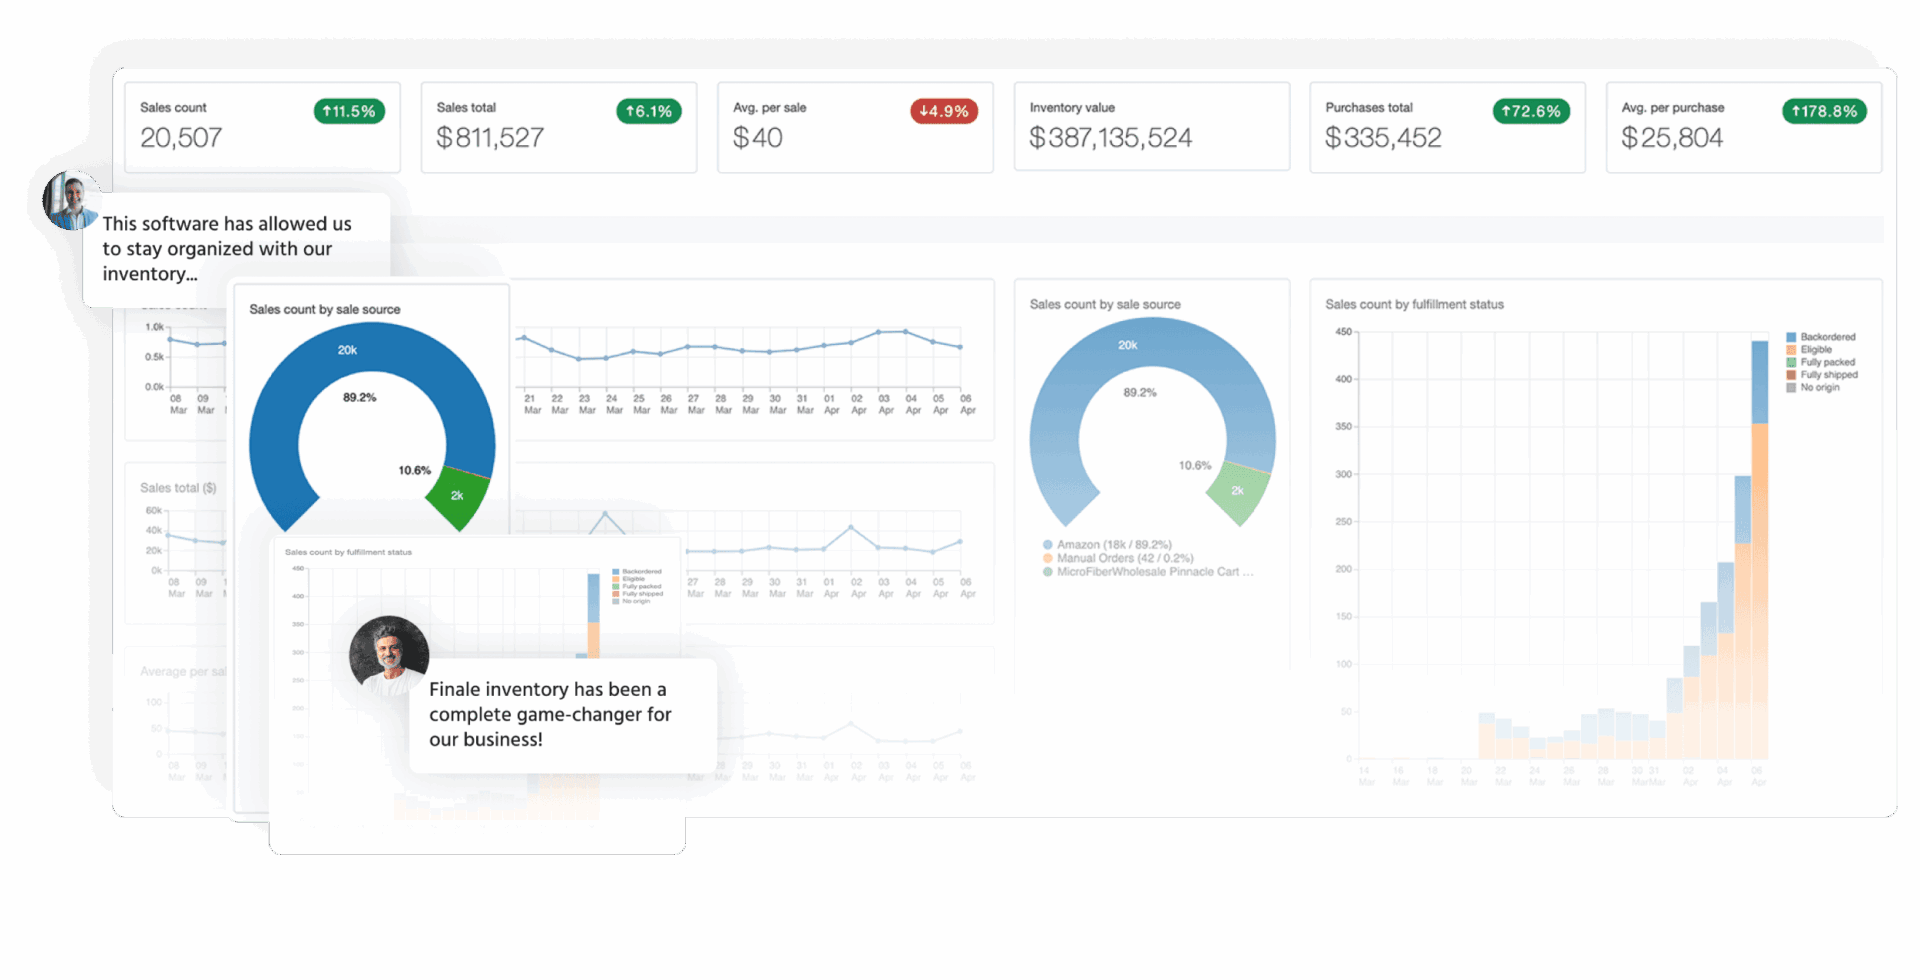Viewport: 1920px width, 980px height.
Task: Click the green 6.1% badge on Sales total
Action: tap(648, 111)
